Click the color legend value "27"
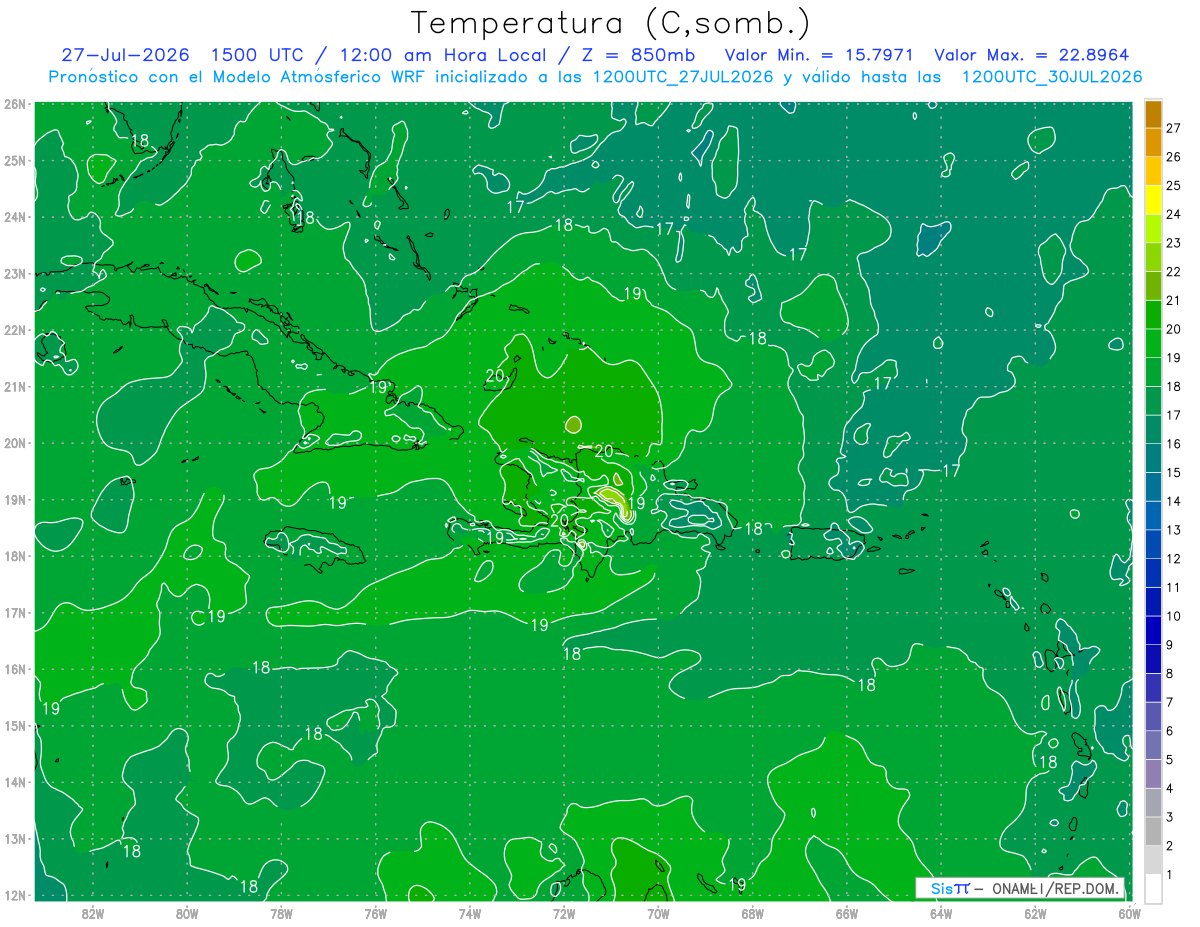 click(x=1174, y=128)
